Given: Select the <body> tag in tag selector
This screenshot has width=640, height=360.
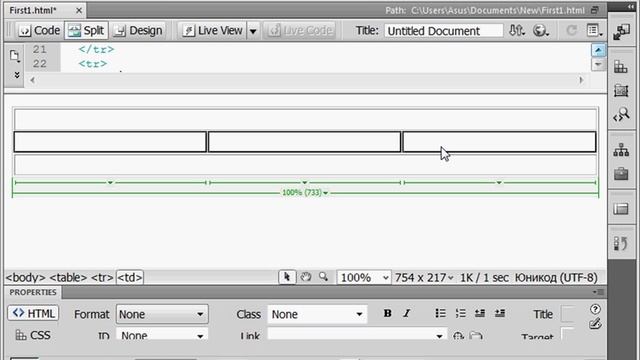Looking at the screenshot, I should (25, 278).
